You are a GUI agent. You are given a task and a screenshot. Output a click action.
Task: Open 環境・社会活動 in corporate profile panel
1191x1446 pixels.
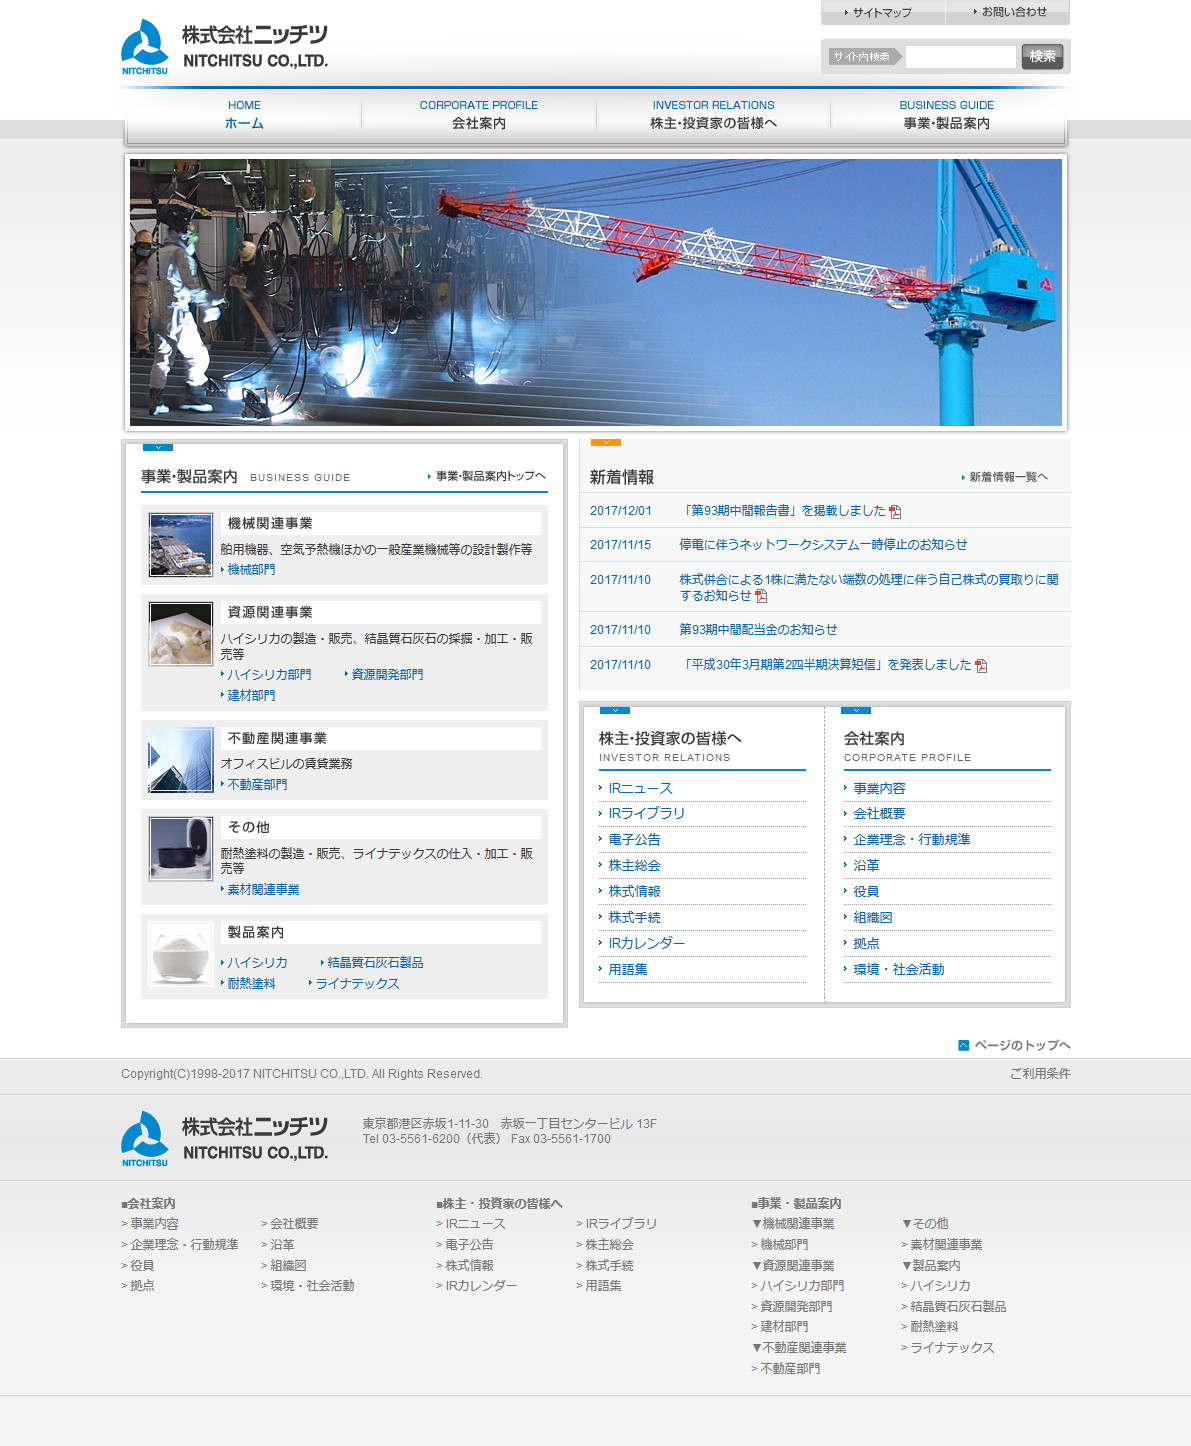point(898,970)
